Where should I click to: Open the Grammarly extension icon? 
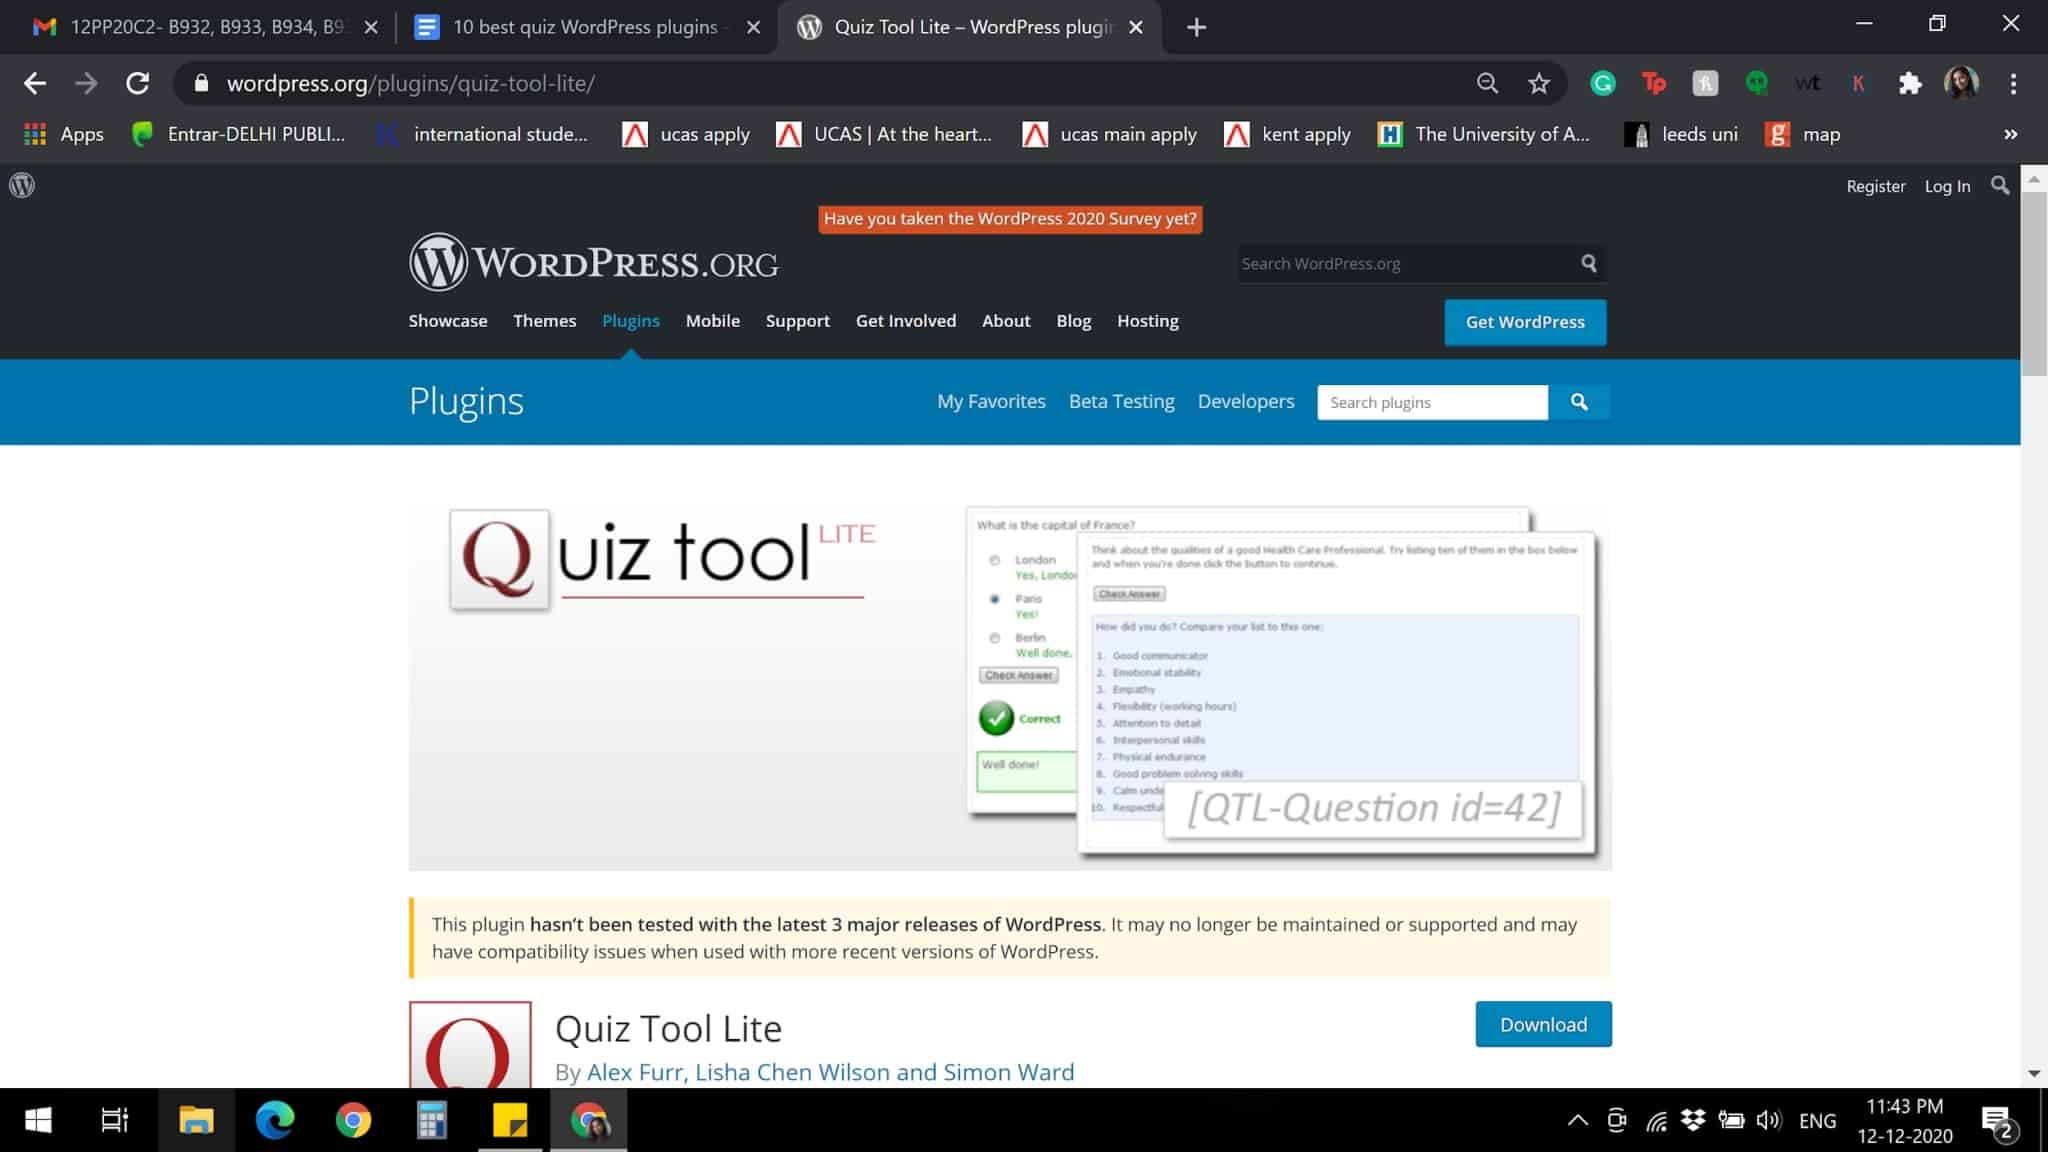tap(1603, 83)
